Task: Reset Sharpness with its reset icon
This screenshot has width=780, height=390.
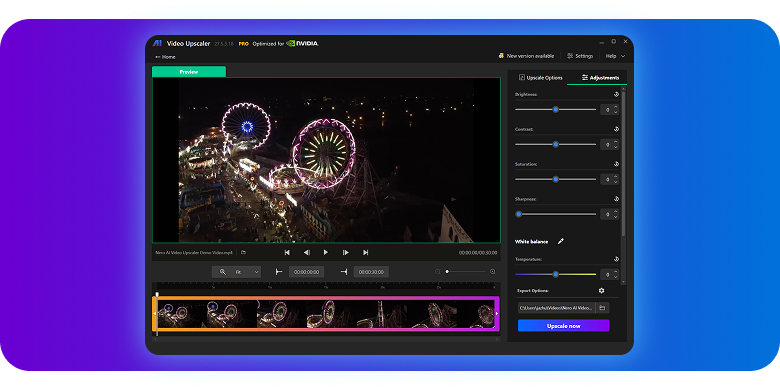Action: pos(616,198)
